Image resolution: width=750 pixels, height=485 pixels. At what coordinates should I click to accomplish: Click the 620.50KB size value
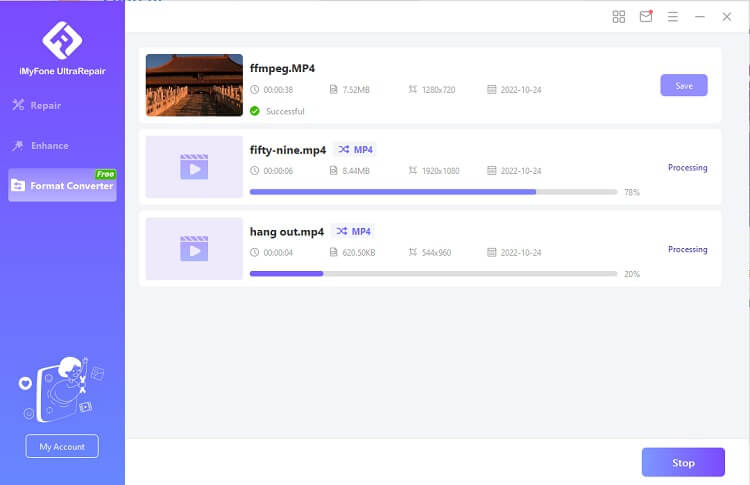[x=359, y=253]
